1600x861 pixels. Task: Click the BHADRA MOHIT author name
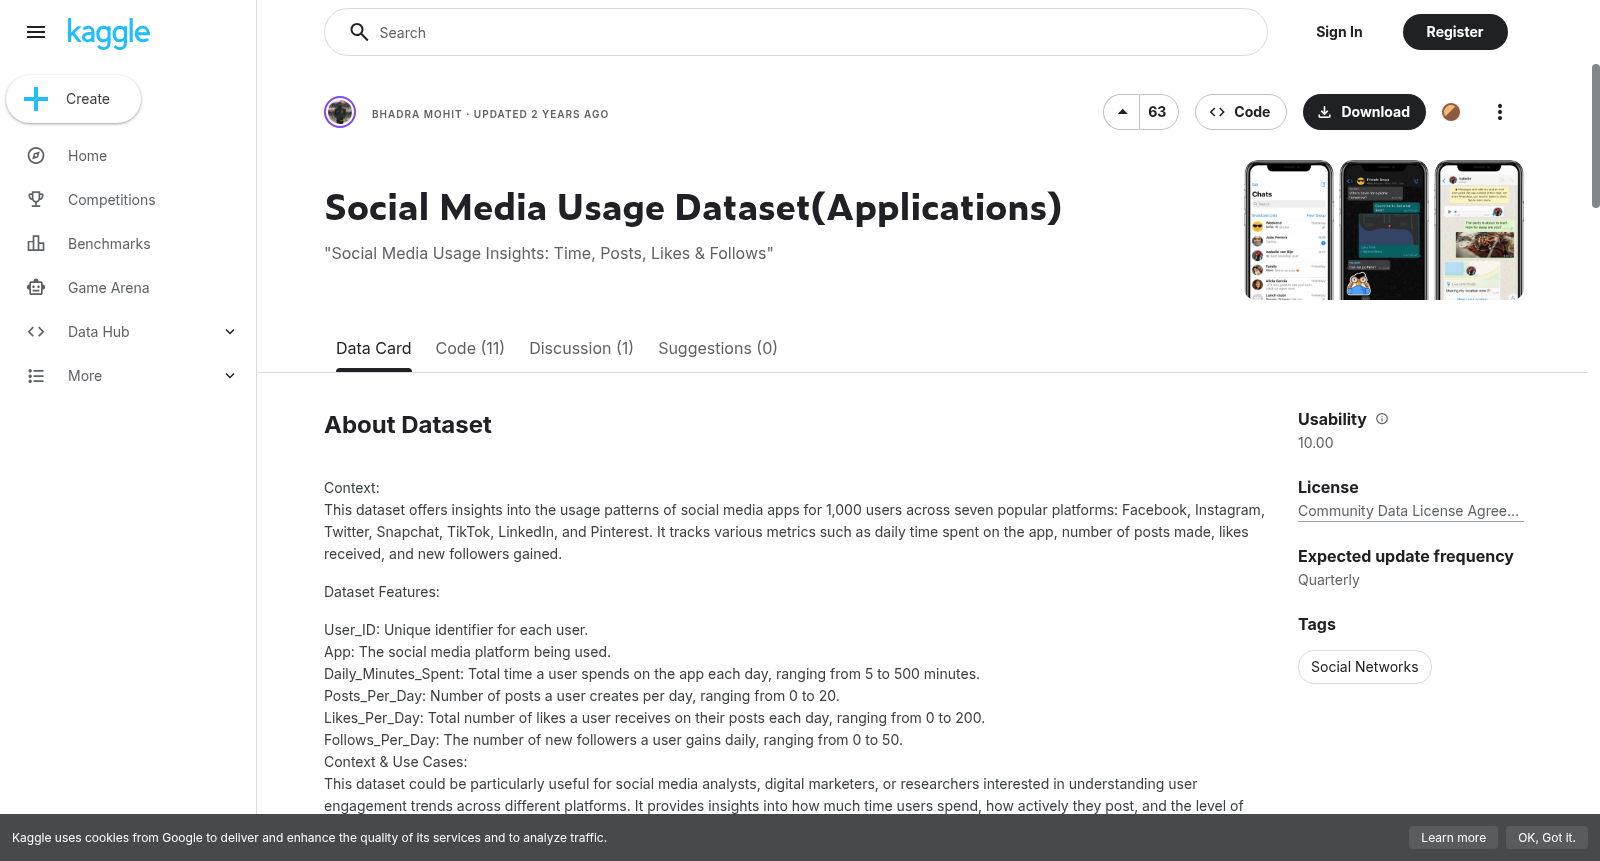(x=417, y=114)
